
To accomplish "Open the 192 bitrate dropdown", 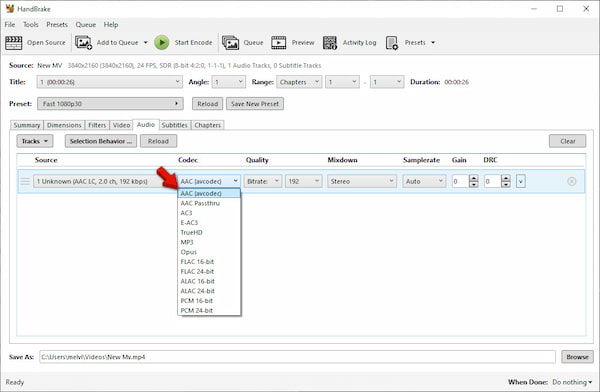I will point(304,181).
